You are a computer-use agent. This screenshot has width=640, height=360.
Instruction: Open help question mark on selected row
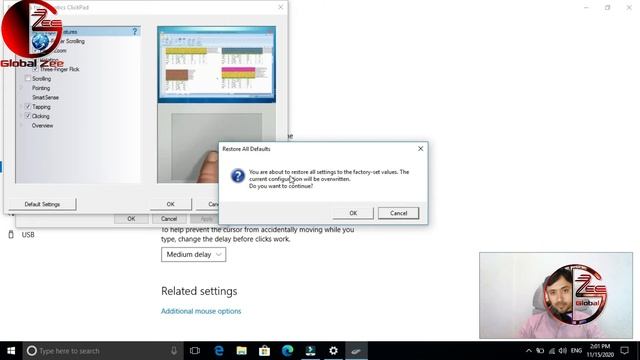point(135,31)
